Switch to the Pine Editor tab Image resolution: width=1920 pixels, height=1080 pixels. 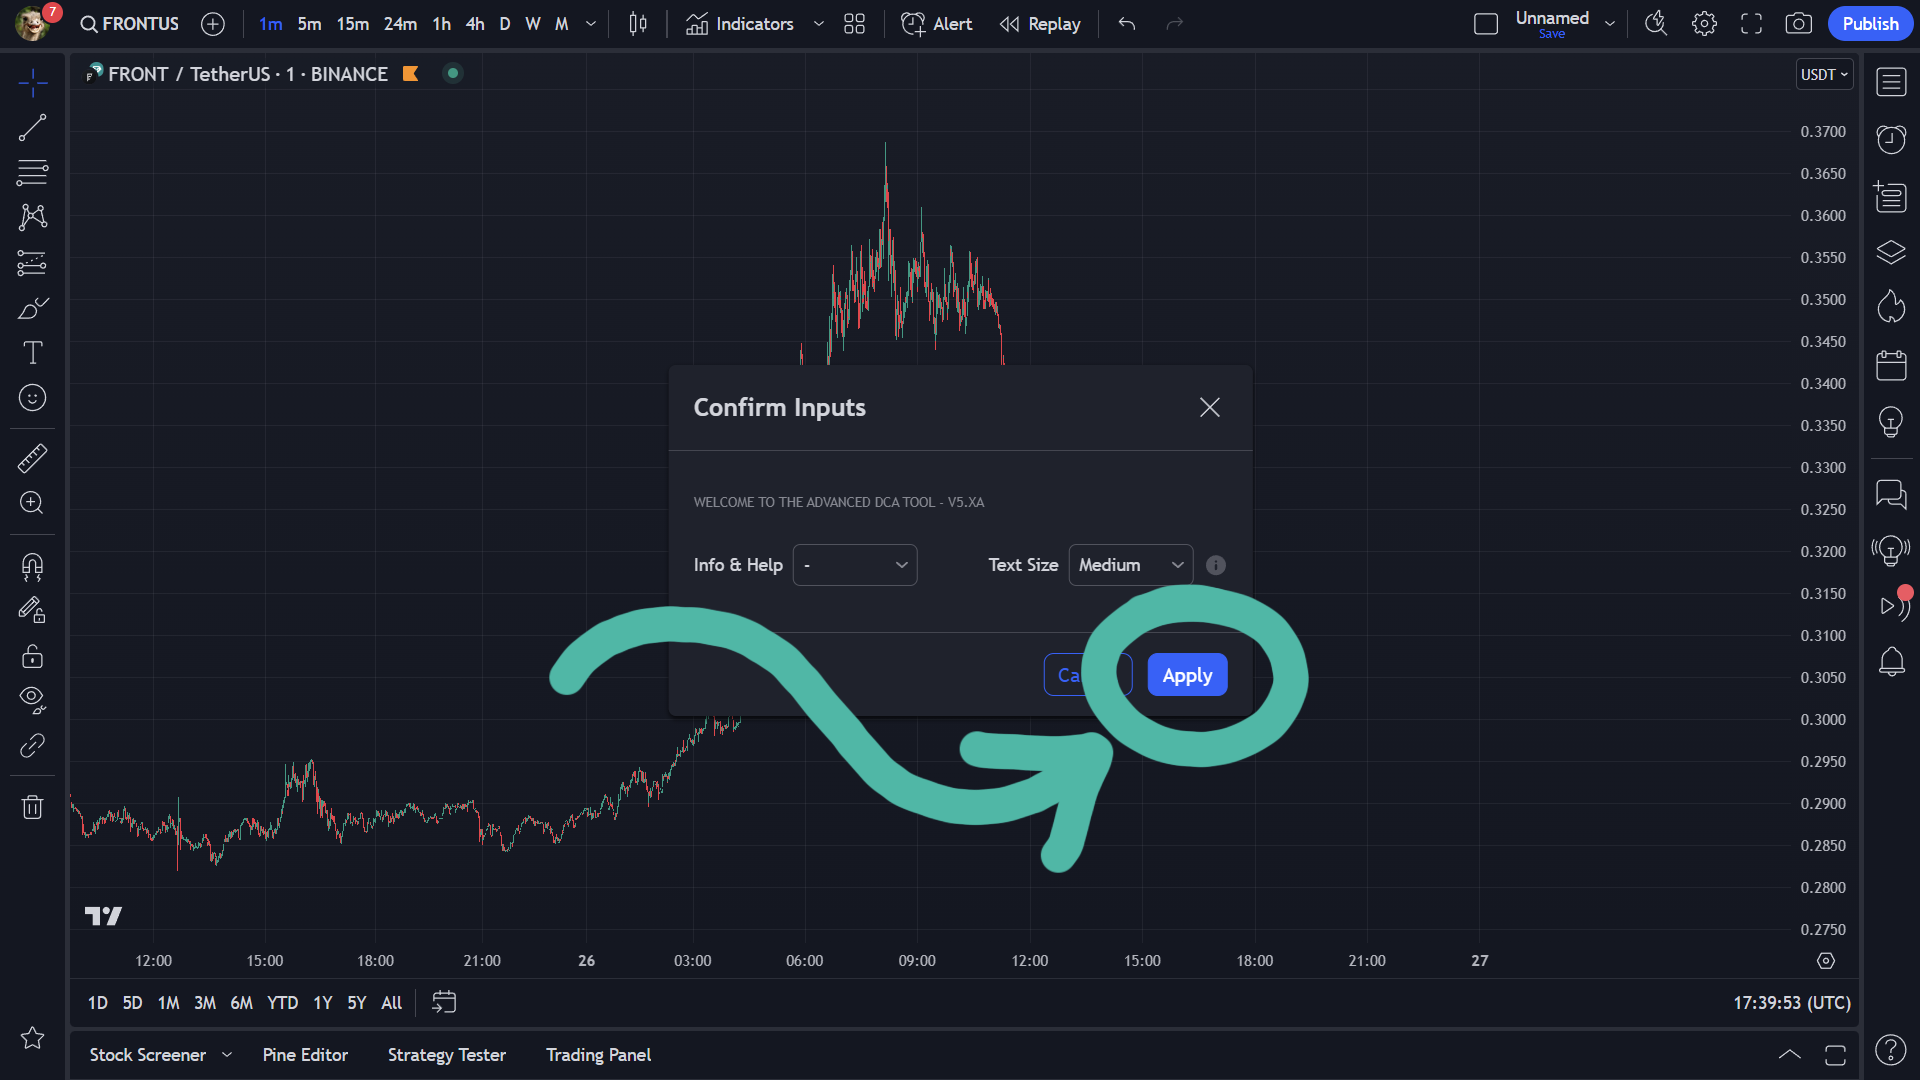coord(305,1054)
